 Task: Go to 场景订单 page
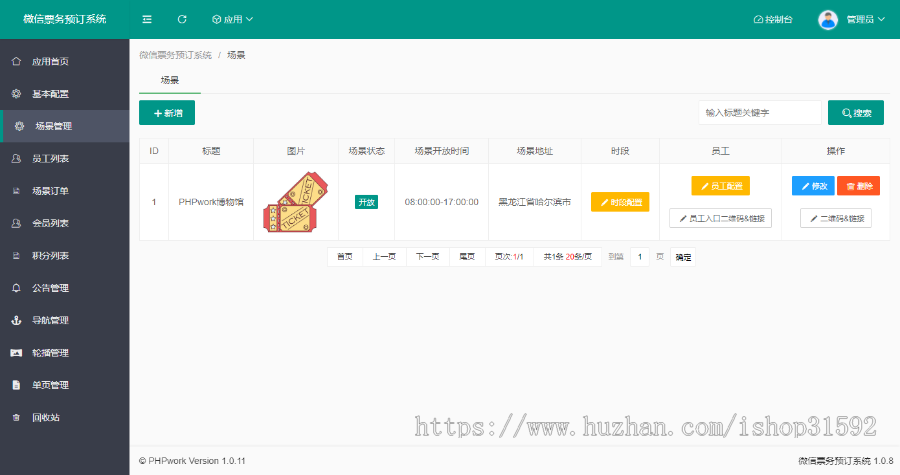click(x=65, y=191)
